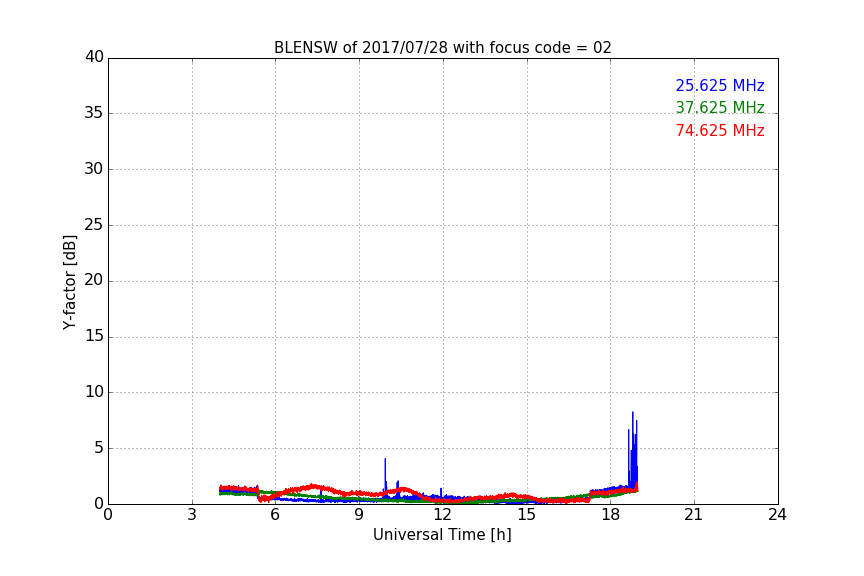Click the y-axis tick label '25'

point(94,224)
